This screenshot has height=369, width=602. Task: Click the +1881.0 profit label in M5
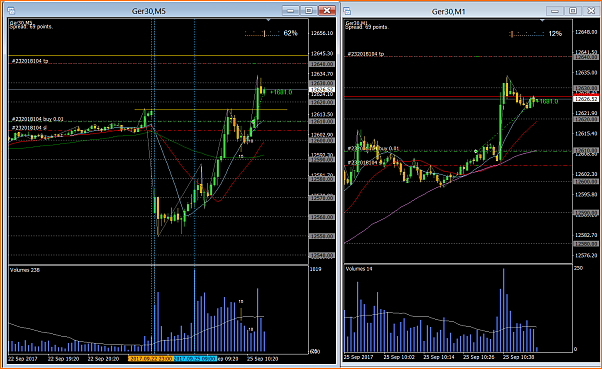[x=281, y=92]
